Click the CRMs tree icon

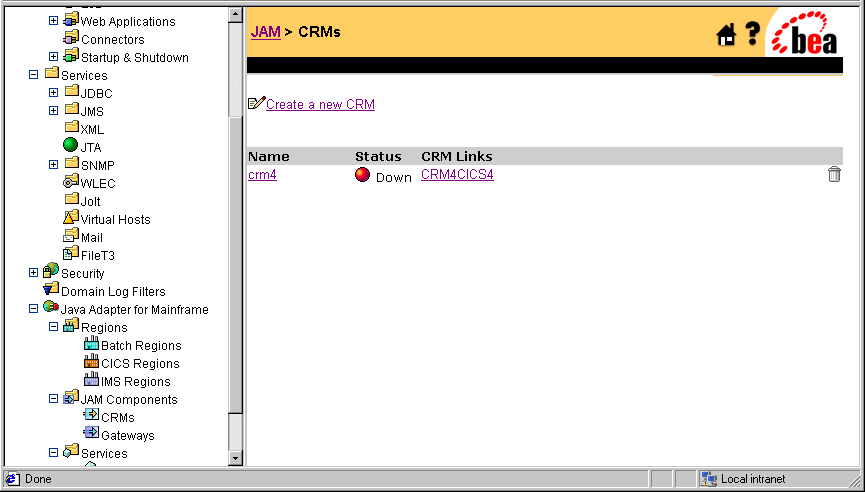(91, 415)
